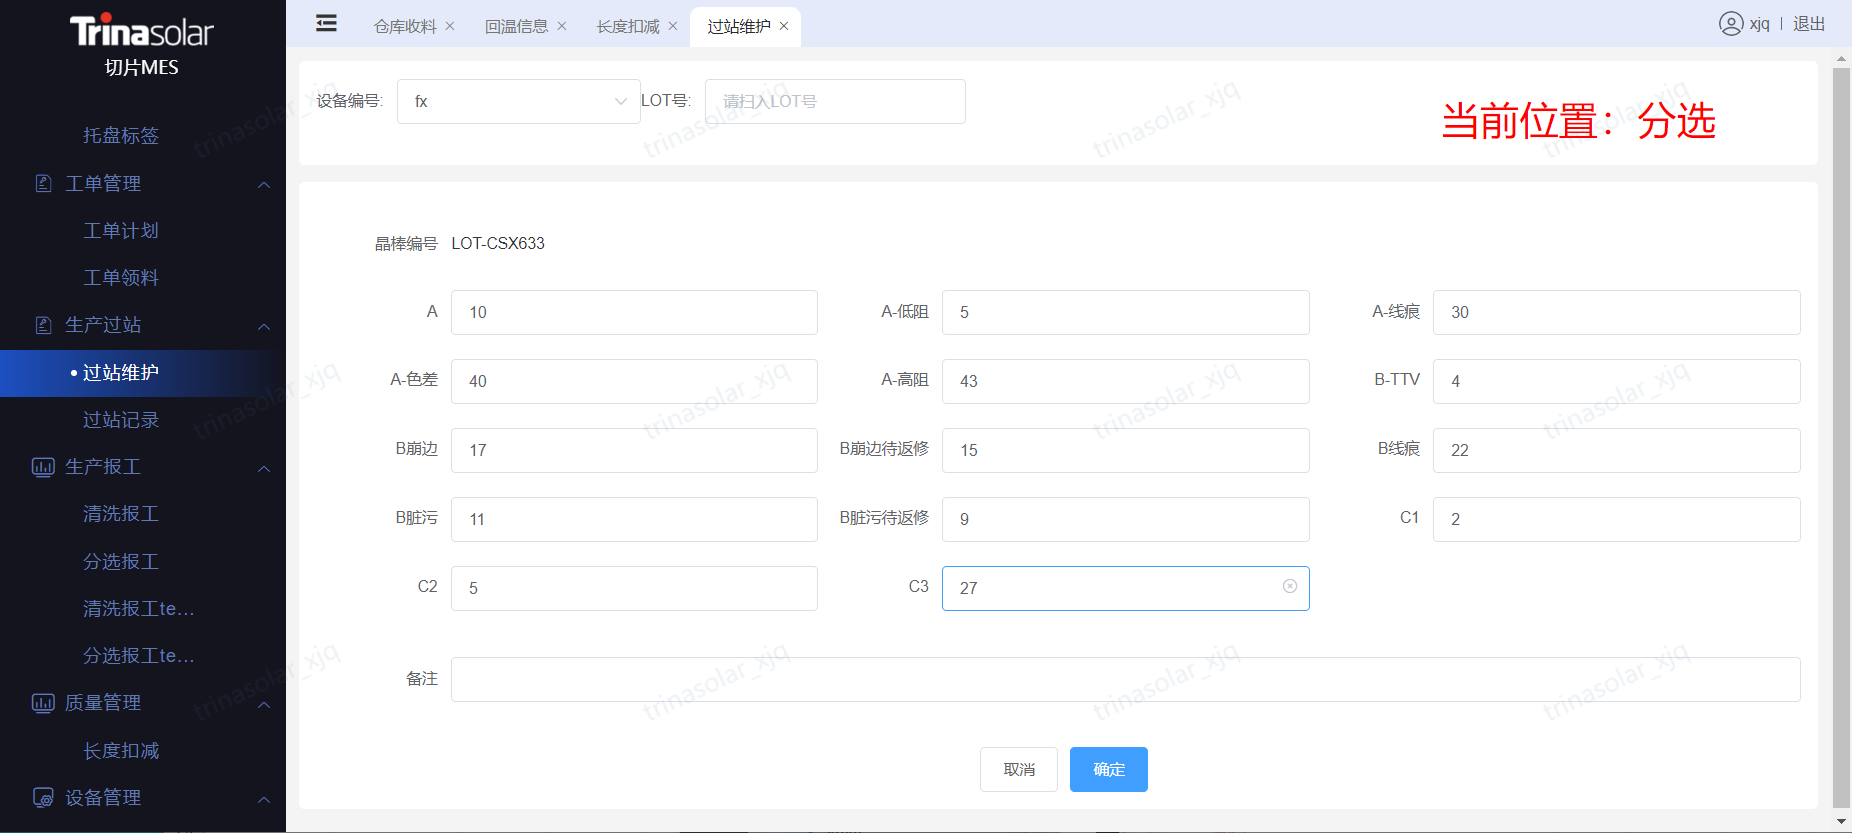
Task: Click the 确定 button
Action: point(1109,769)
